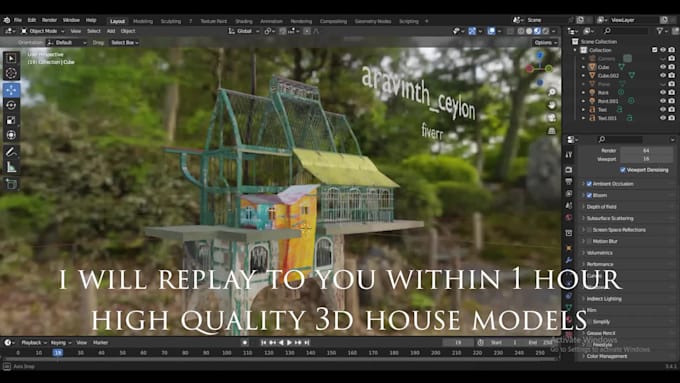This screenshot has width=680, height=383.
Task: Expand the Depth of Field panel
Action: click(x=601, y=207)
